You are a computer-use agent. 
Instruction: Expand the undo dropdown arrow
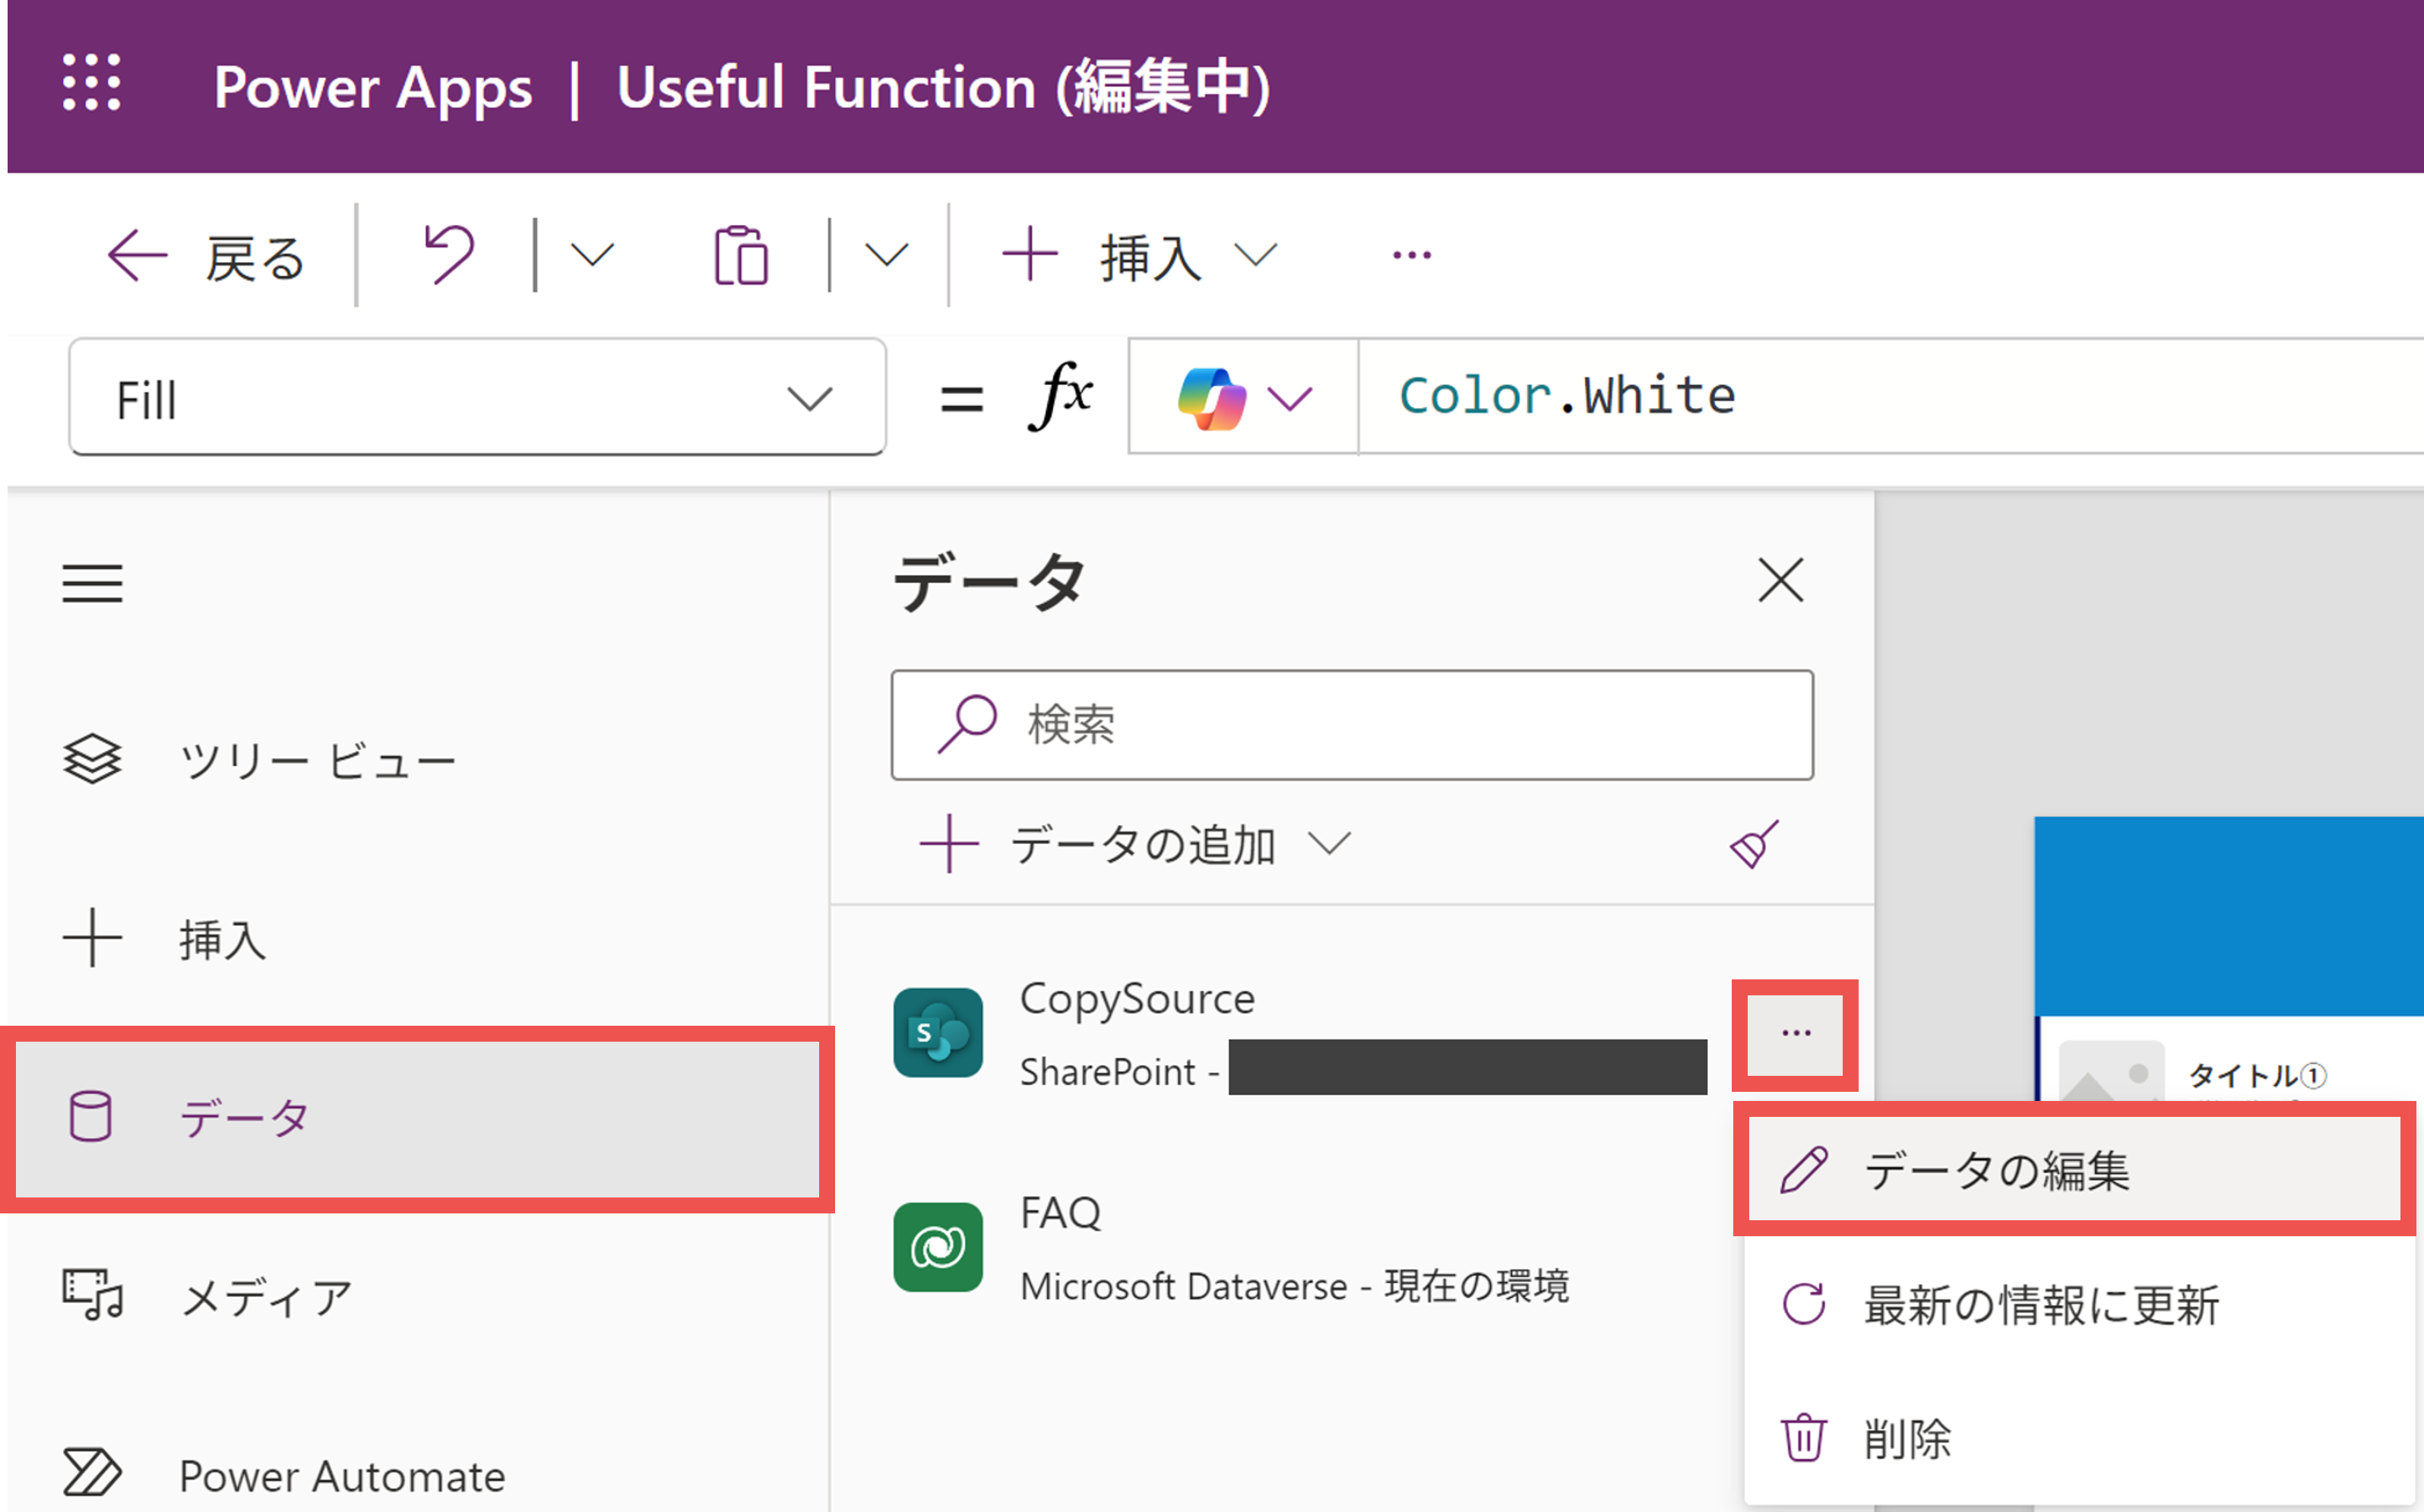(x=592, y=256)
